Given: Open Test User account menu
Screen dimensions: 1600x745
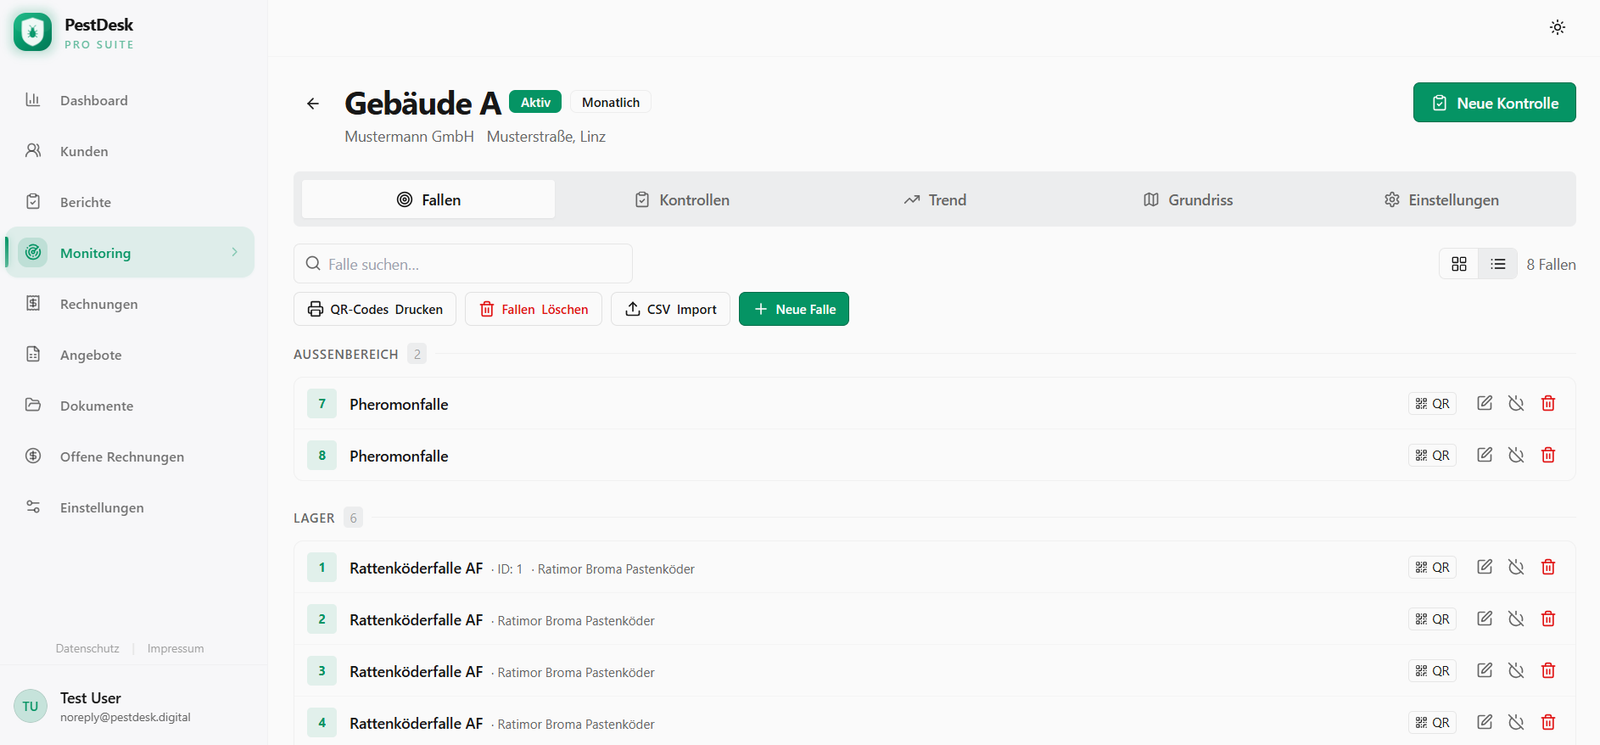Looking at the screenshot, I should click(100, 706).
